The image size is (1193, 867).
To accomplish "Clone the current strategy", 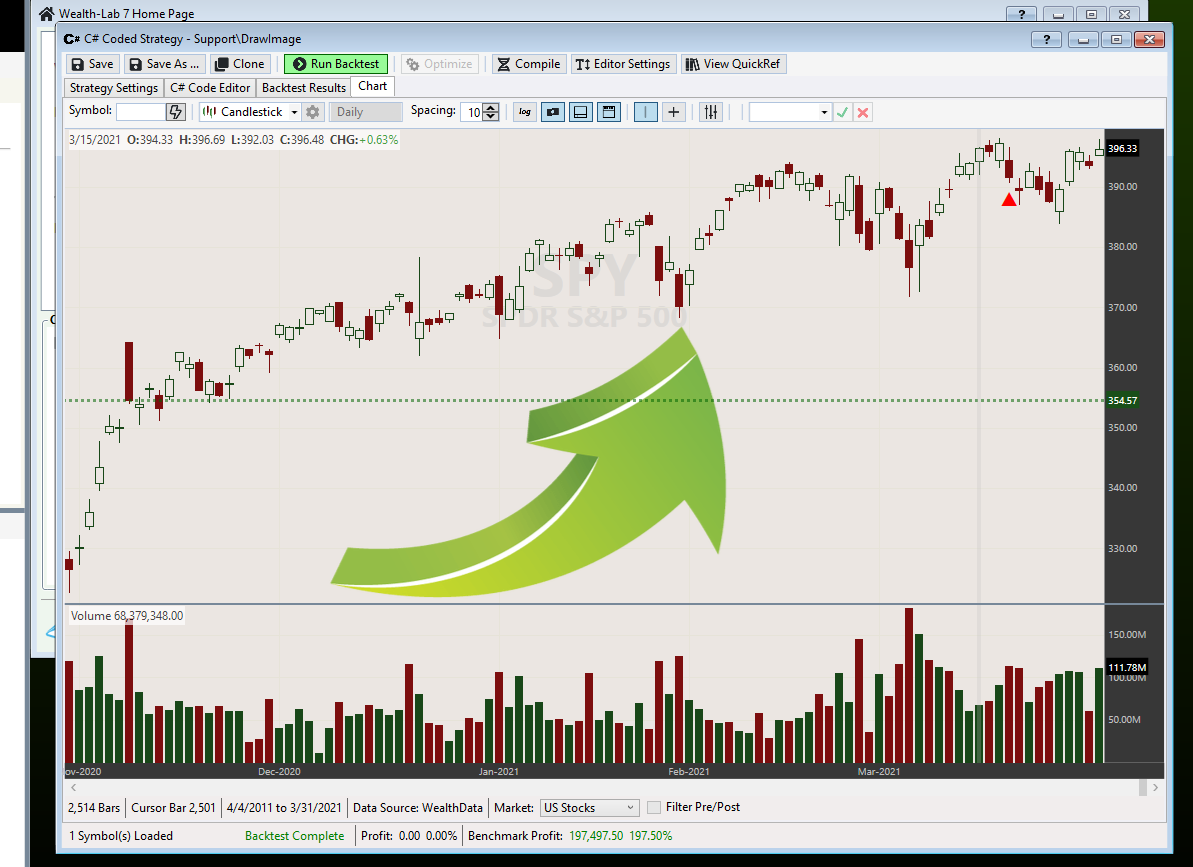I will (x=240, y=64).
